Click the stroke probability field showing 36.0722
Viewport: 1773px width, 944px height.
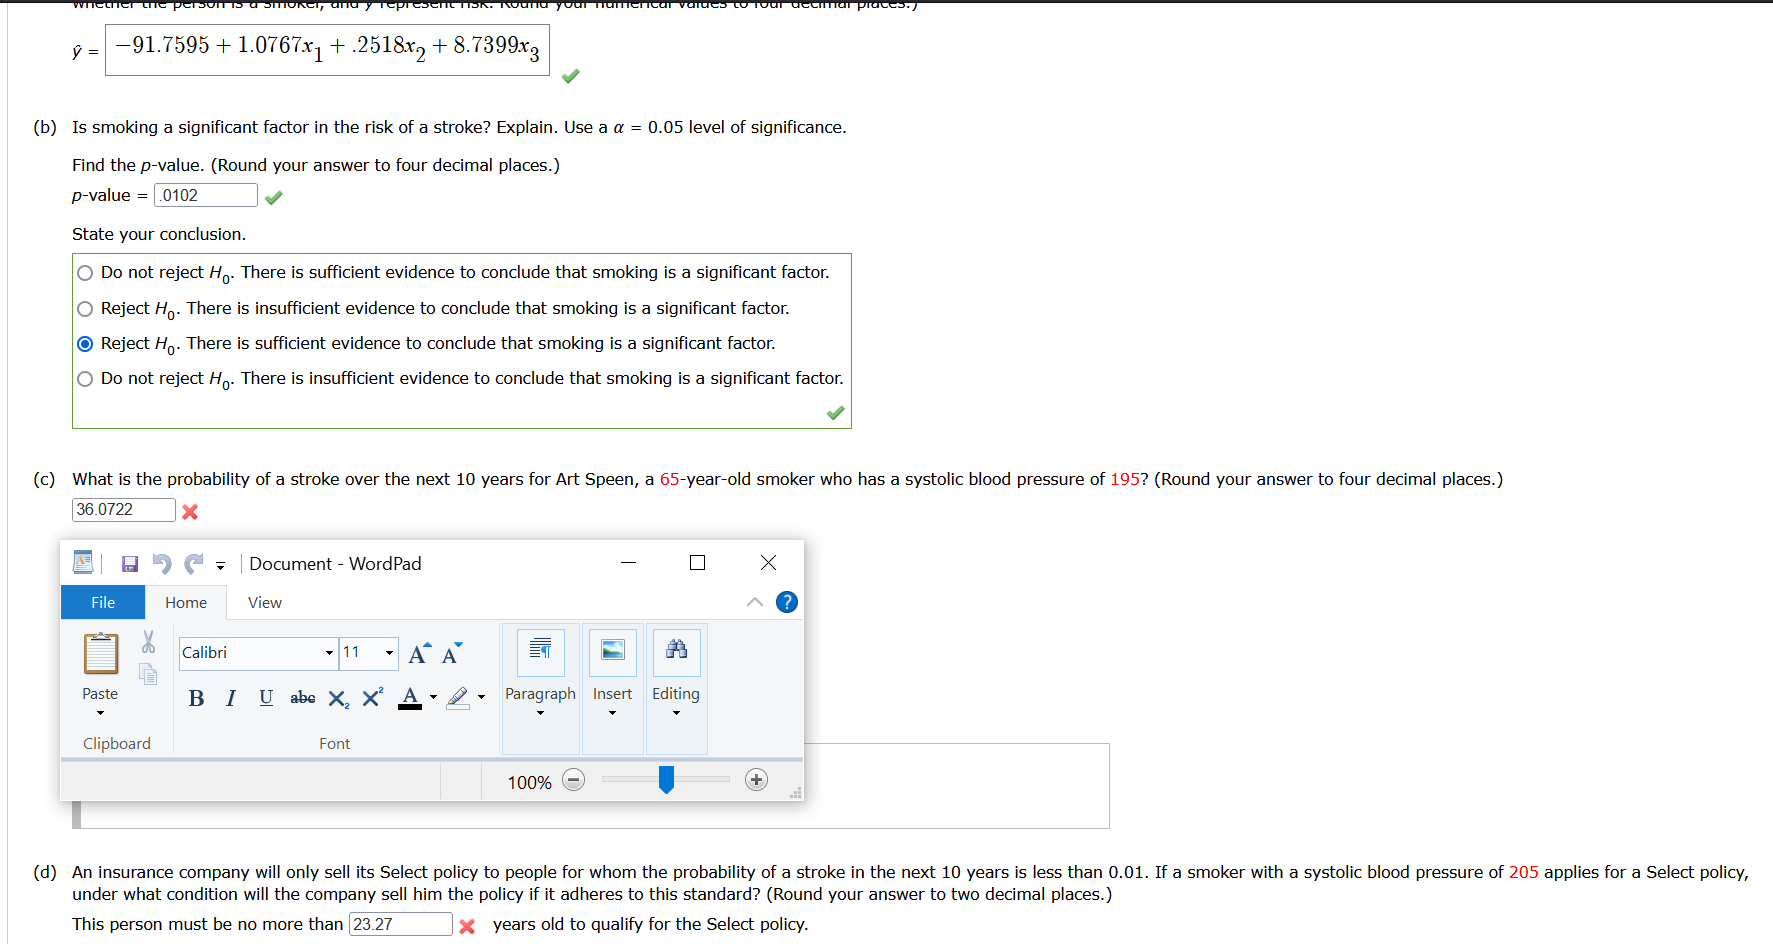(x=124, y=510)
